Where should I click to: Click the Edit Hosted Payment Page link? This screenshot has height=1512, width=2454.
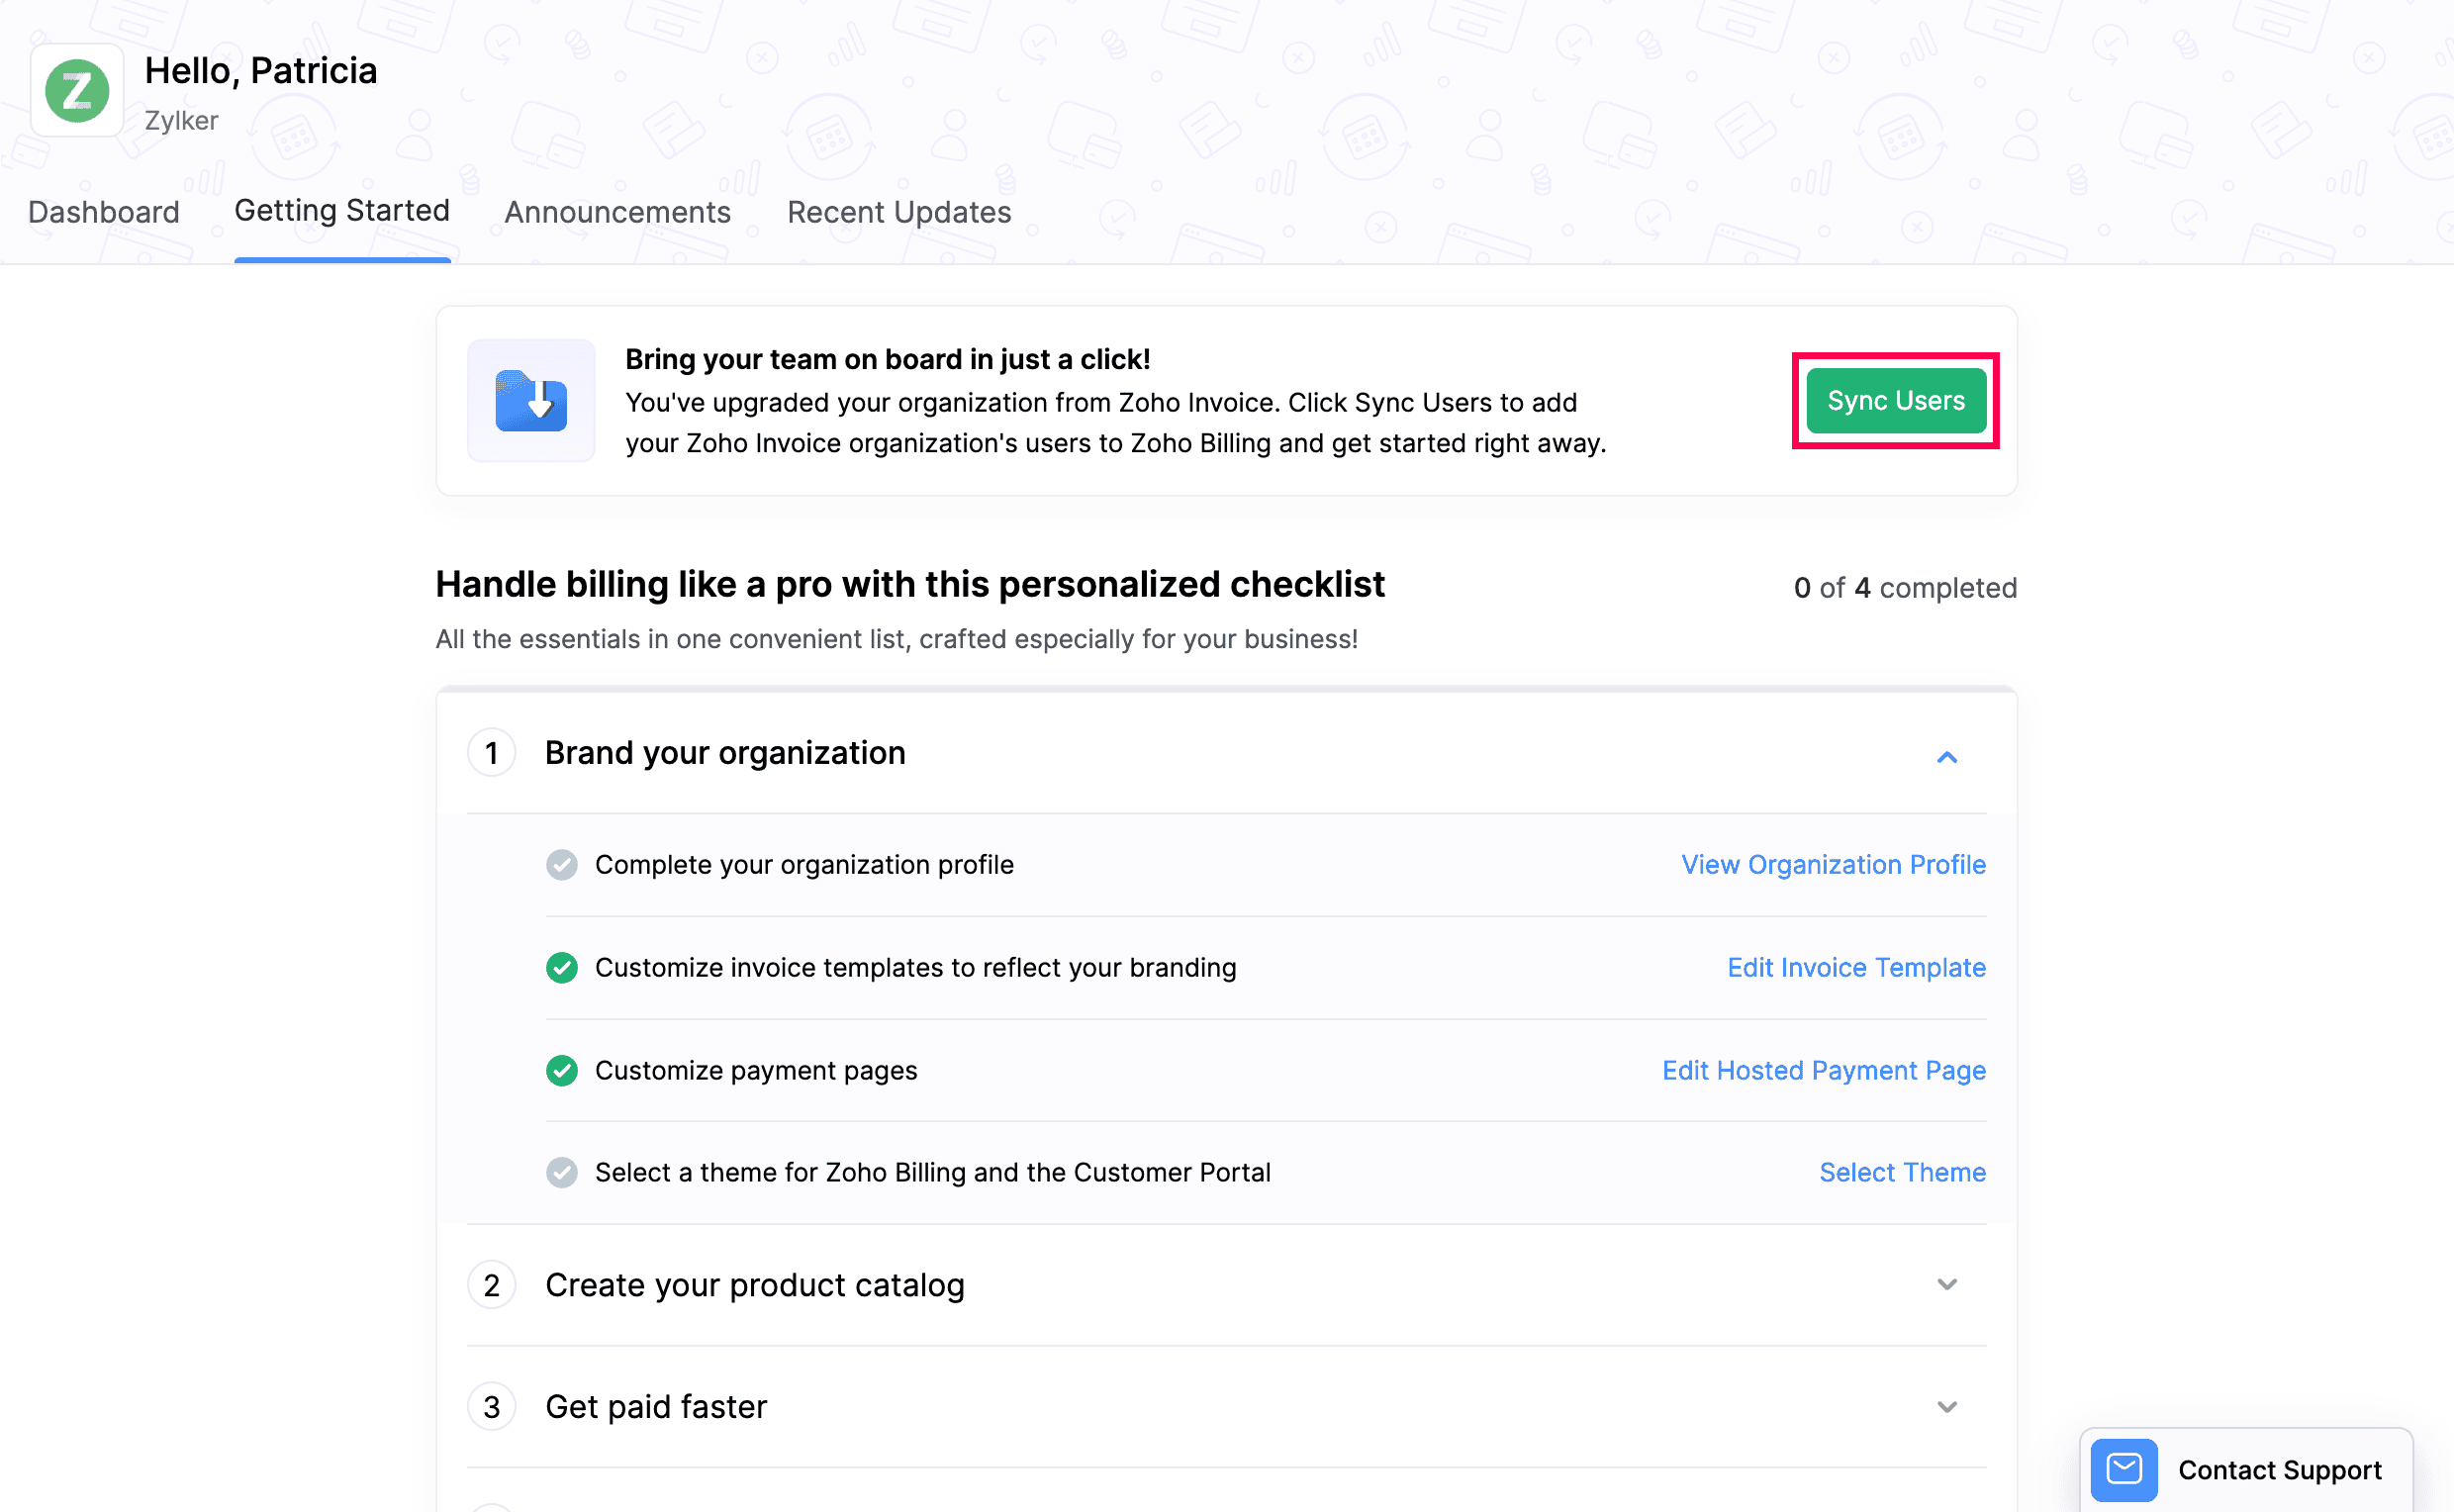[x=1823, y=1069]
